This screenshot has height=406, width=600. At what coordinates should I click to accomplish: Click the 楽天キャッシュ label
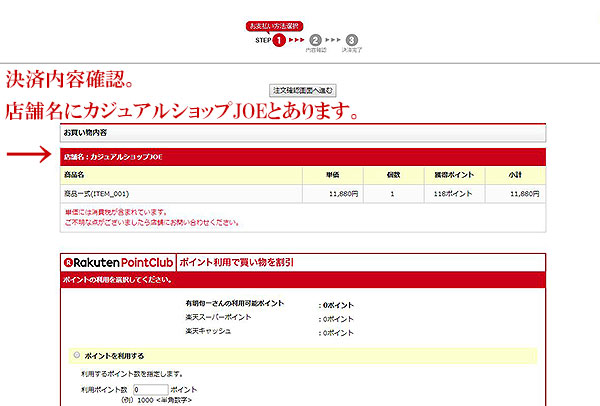coord(208,331)
